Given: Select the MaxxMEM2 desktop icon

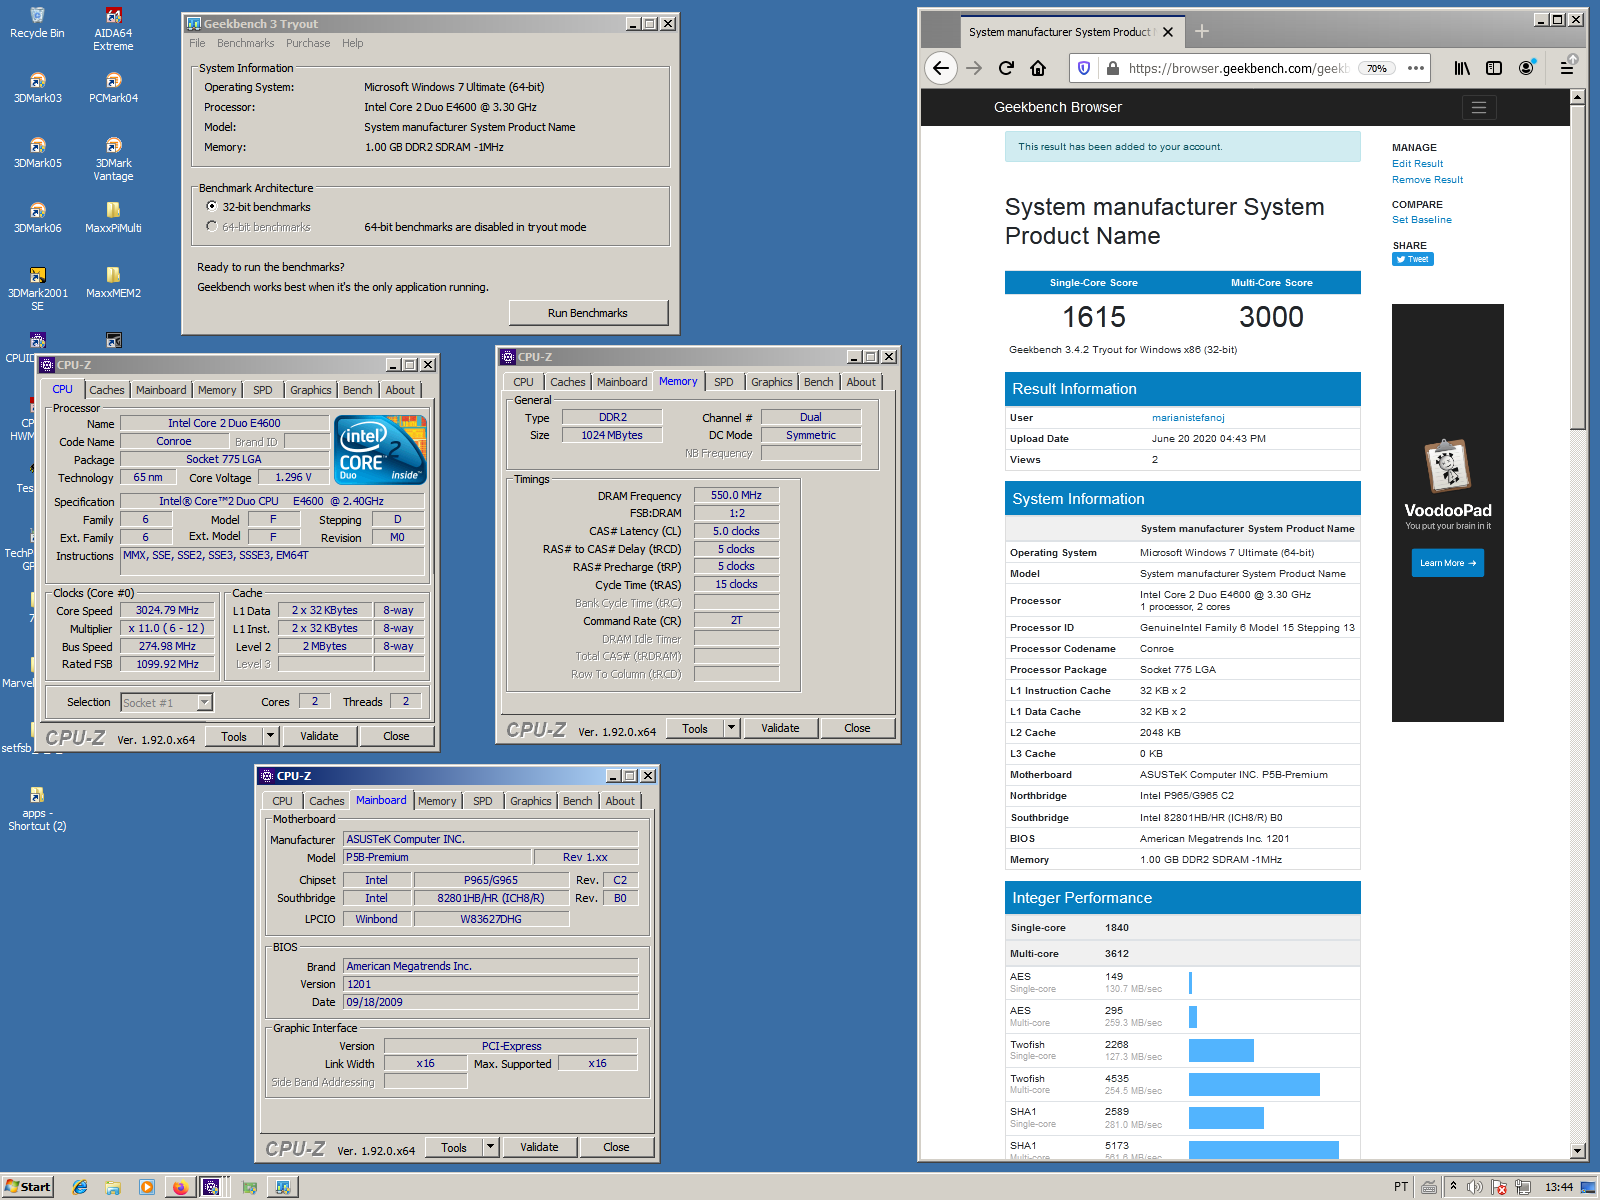Looking at the screenshot, I should 113,283.
